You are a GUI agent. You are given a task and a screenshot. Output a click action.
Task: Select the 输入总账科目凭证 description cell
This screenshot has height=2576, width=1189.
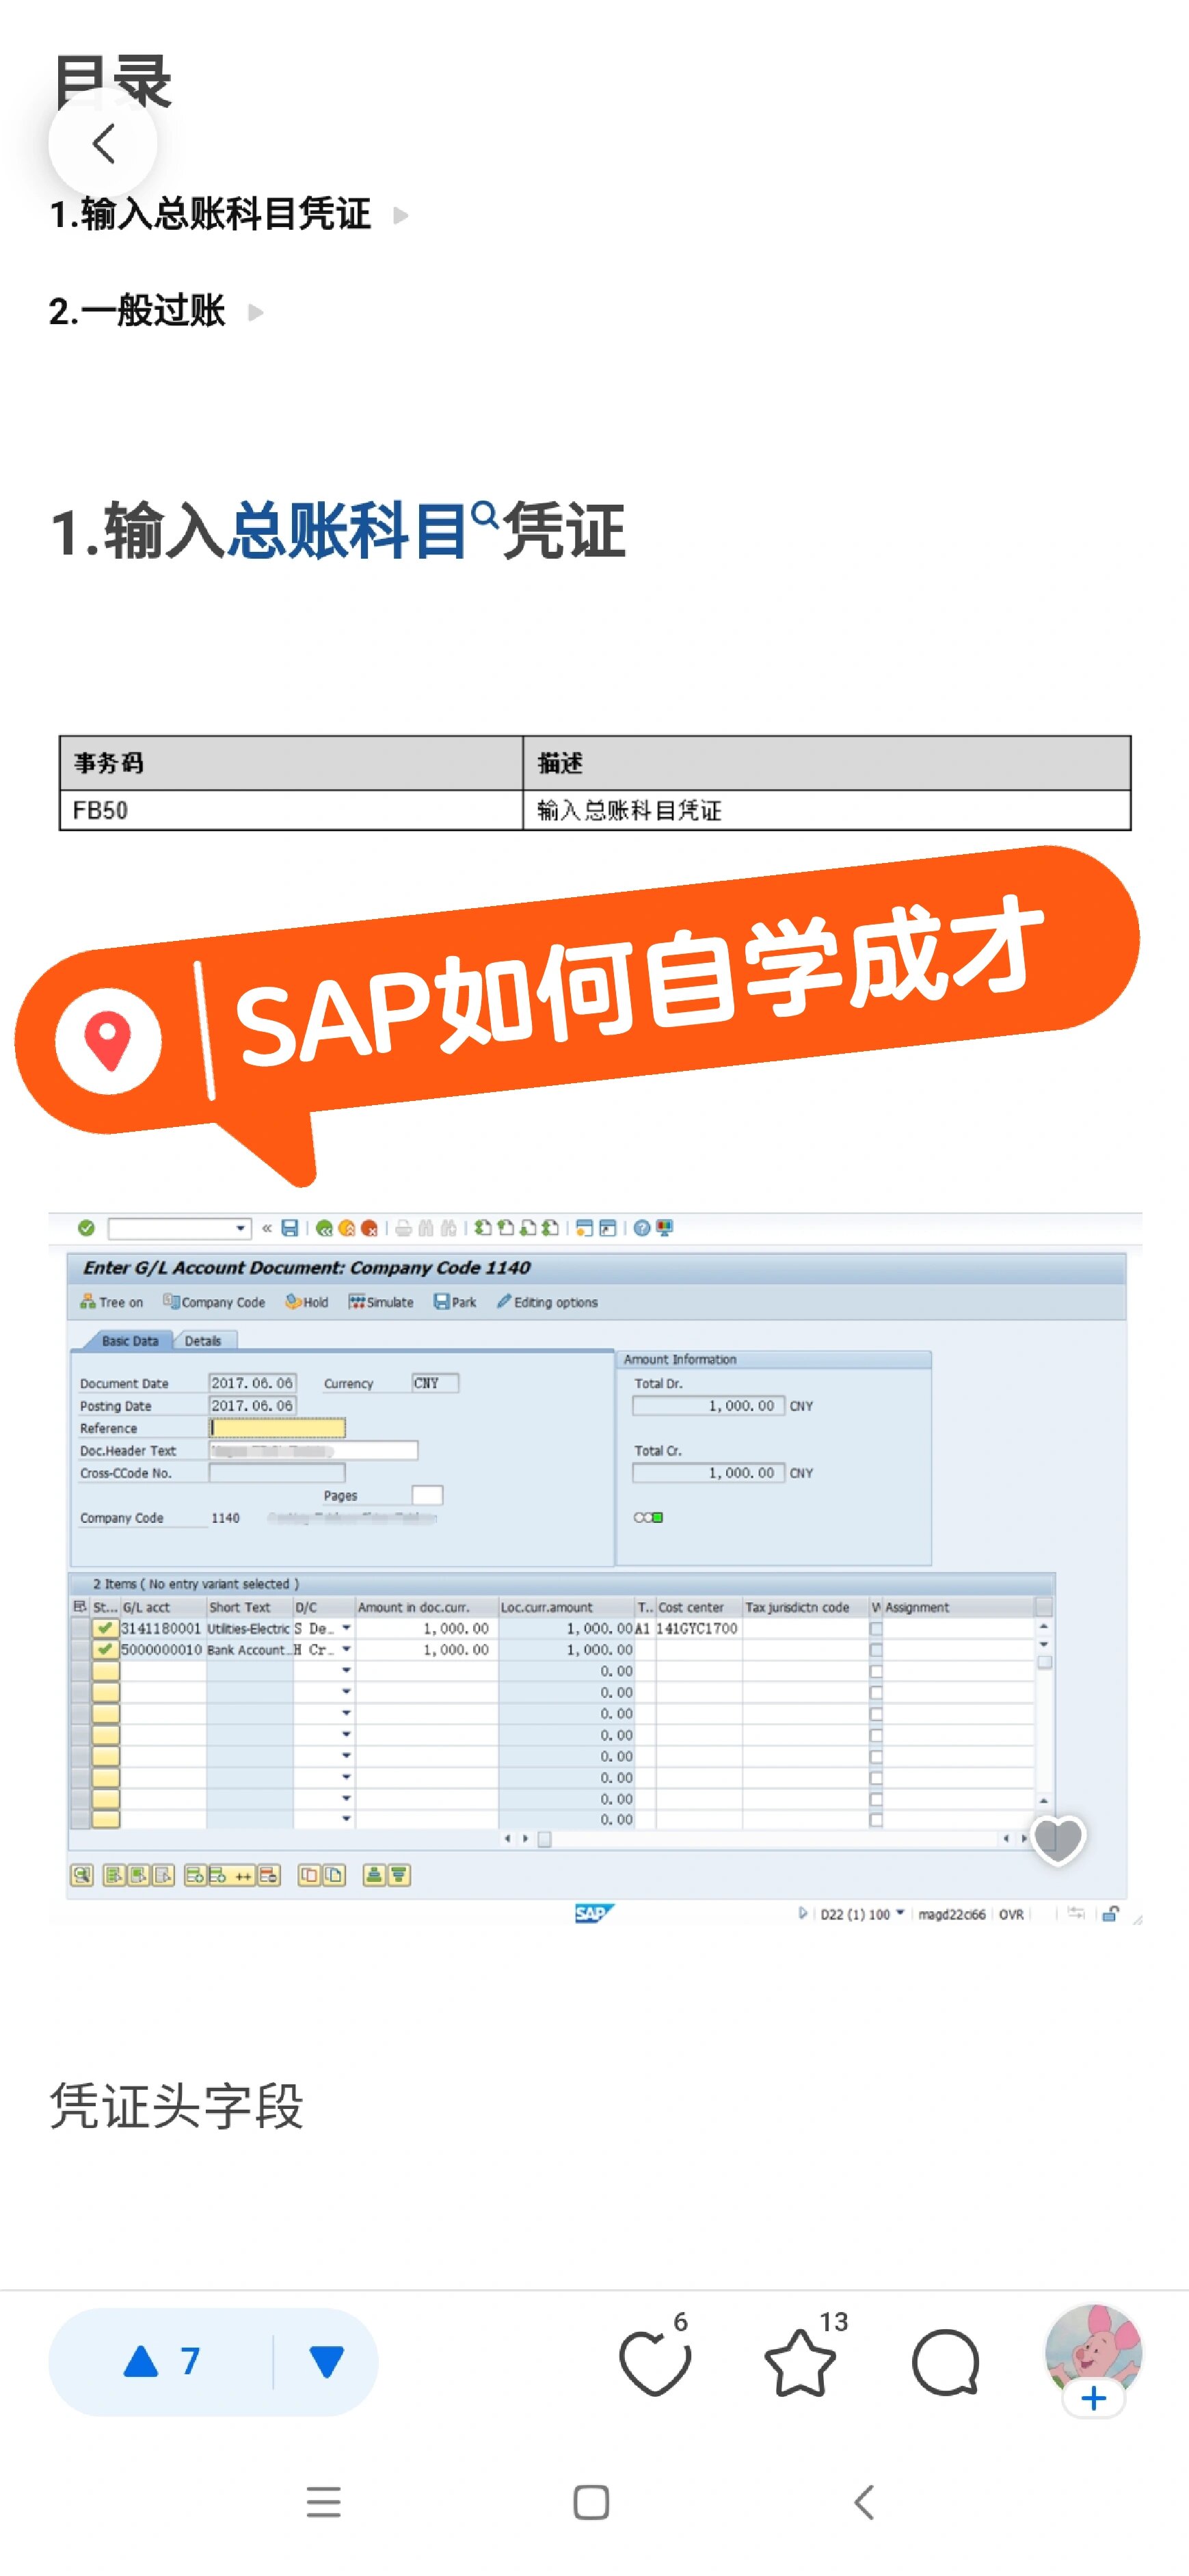[x=827, y=810]
